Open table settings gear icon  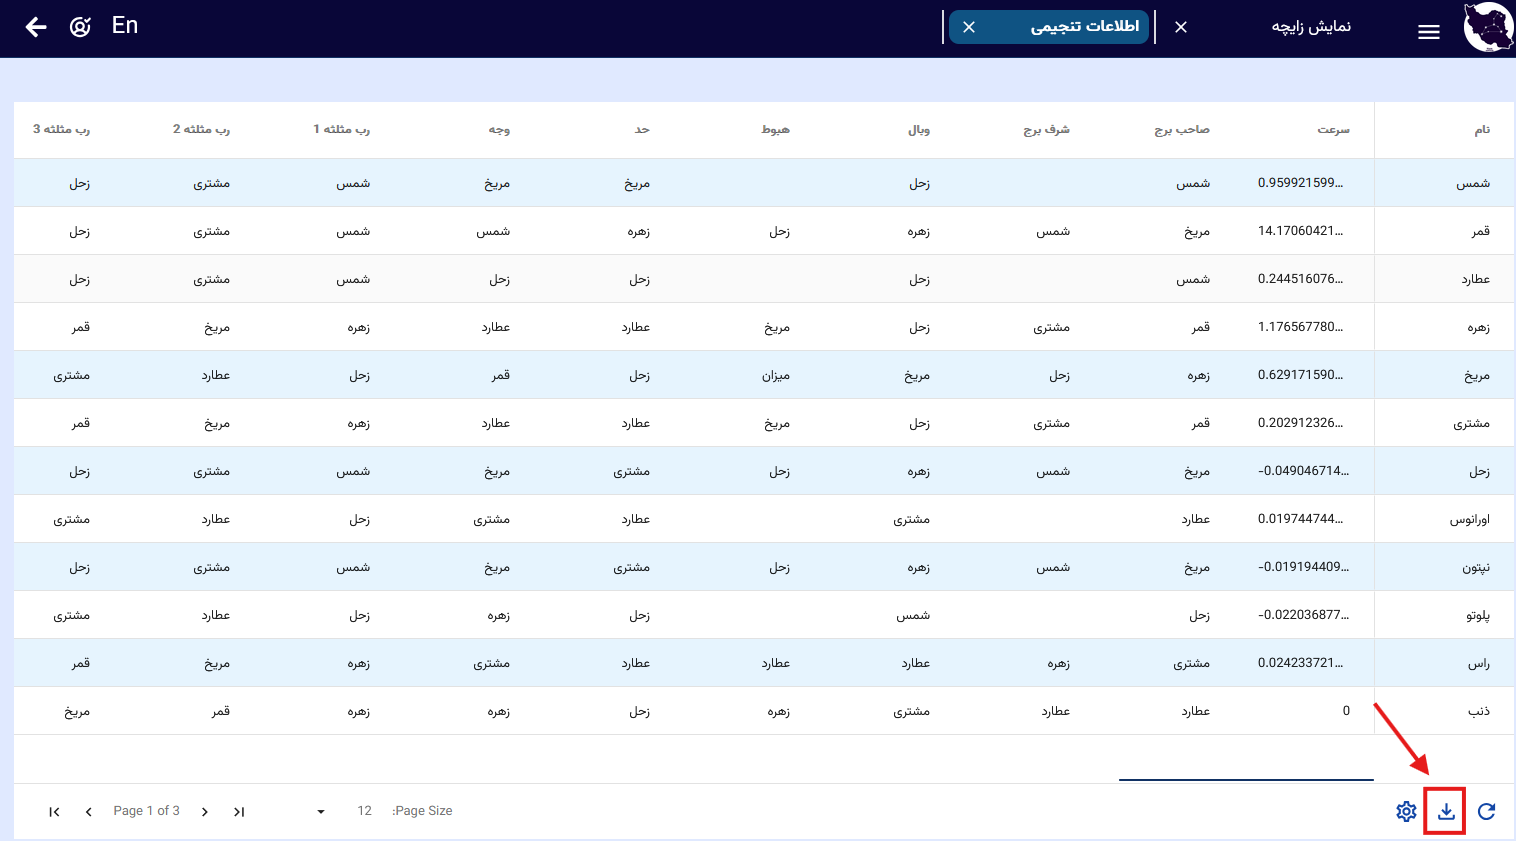pos(1406,811)
